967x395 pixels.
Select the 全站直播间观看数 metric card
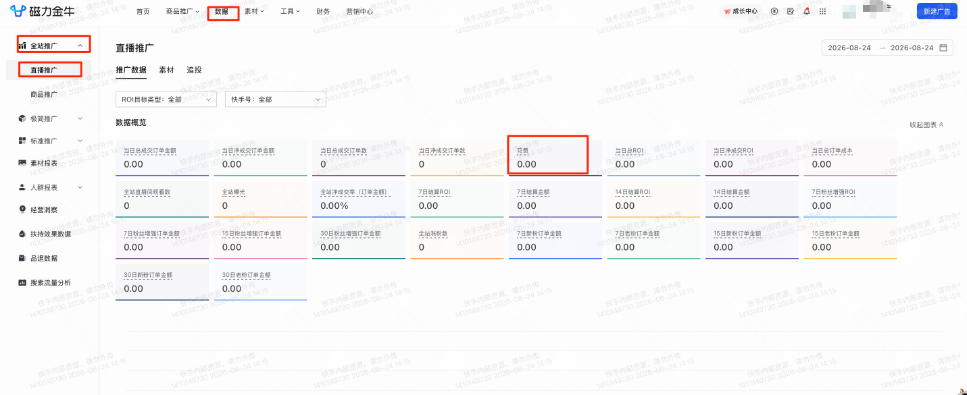click(162, 199)
